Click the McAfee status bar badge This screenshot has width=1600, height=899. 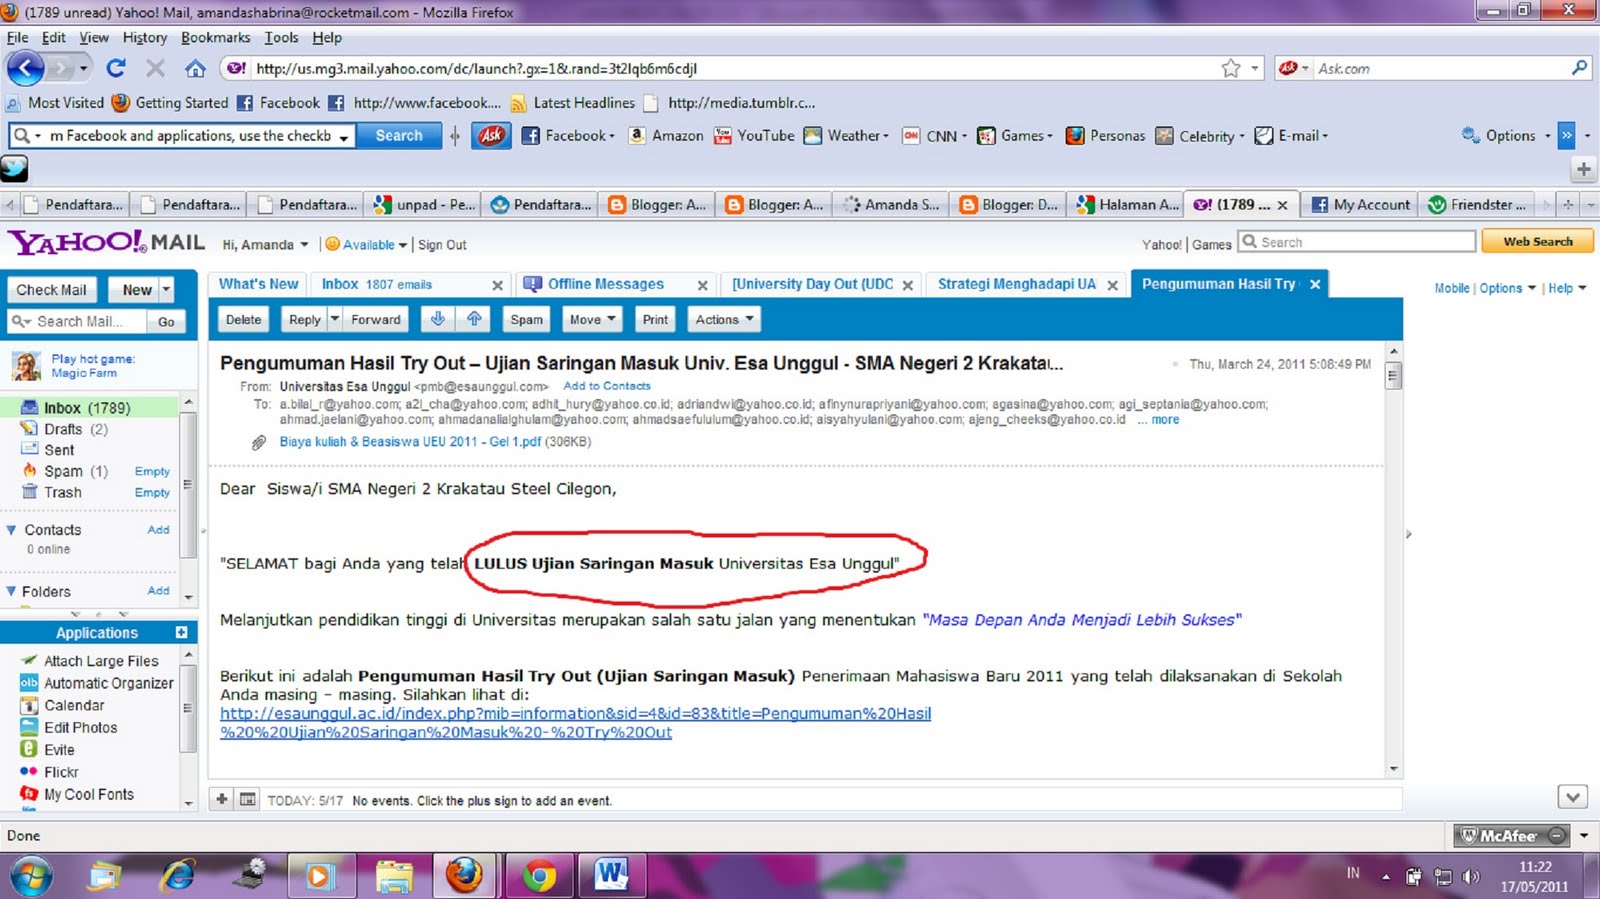click(1512, 835)
